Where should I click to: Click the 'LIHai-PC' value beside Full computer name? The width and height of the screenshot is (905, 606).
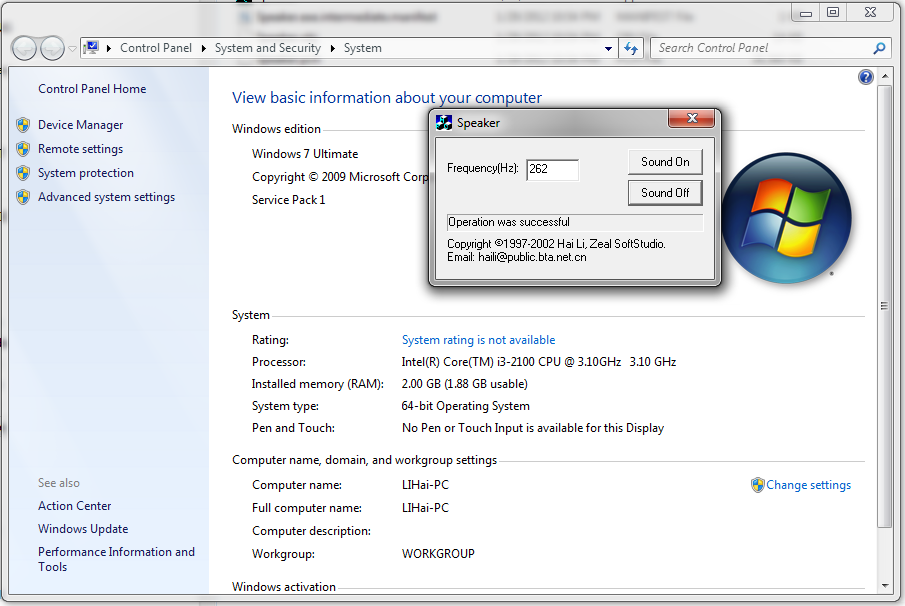(x=425, y=508)
